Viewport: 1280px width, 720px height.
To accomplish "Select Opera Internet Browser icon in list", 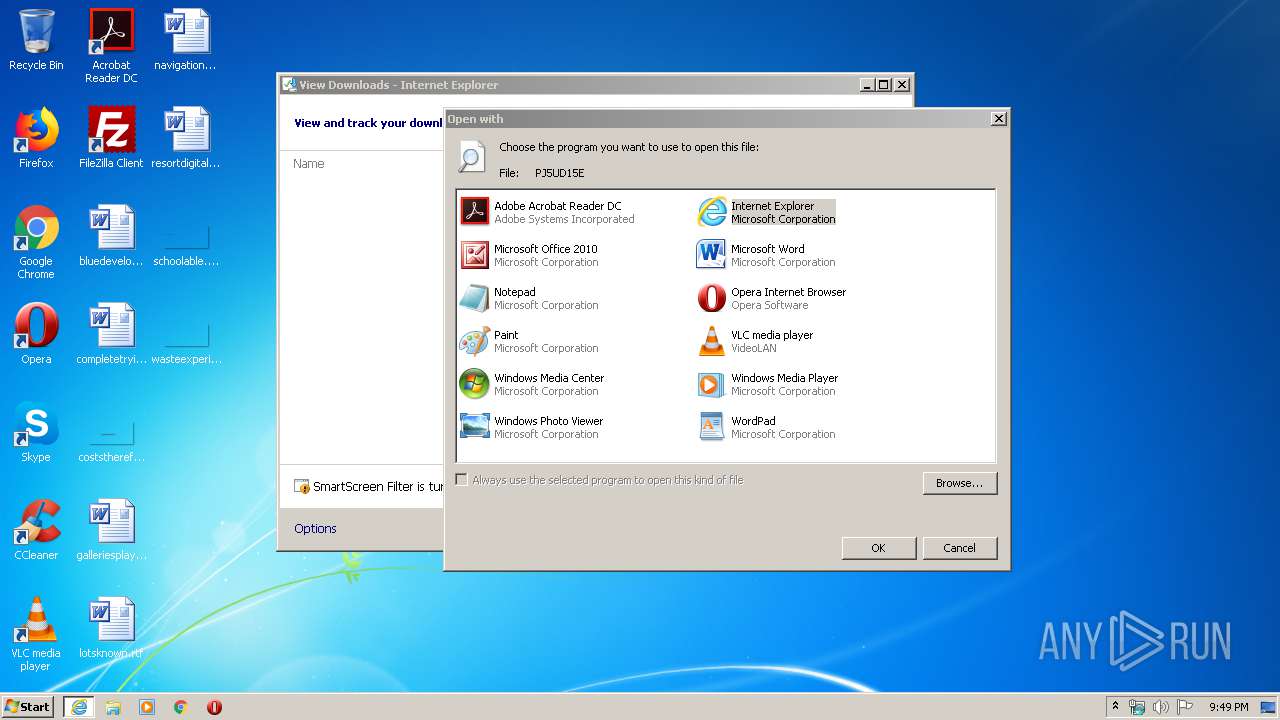I will pyautogui.click(x=711, y=298).
